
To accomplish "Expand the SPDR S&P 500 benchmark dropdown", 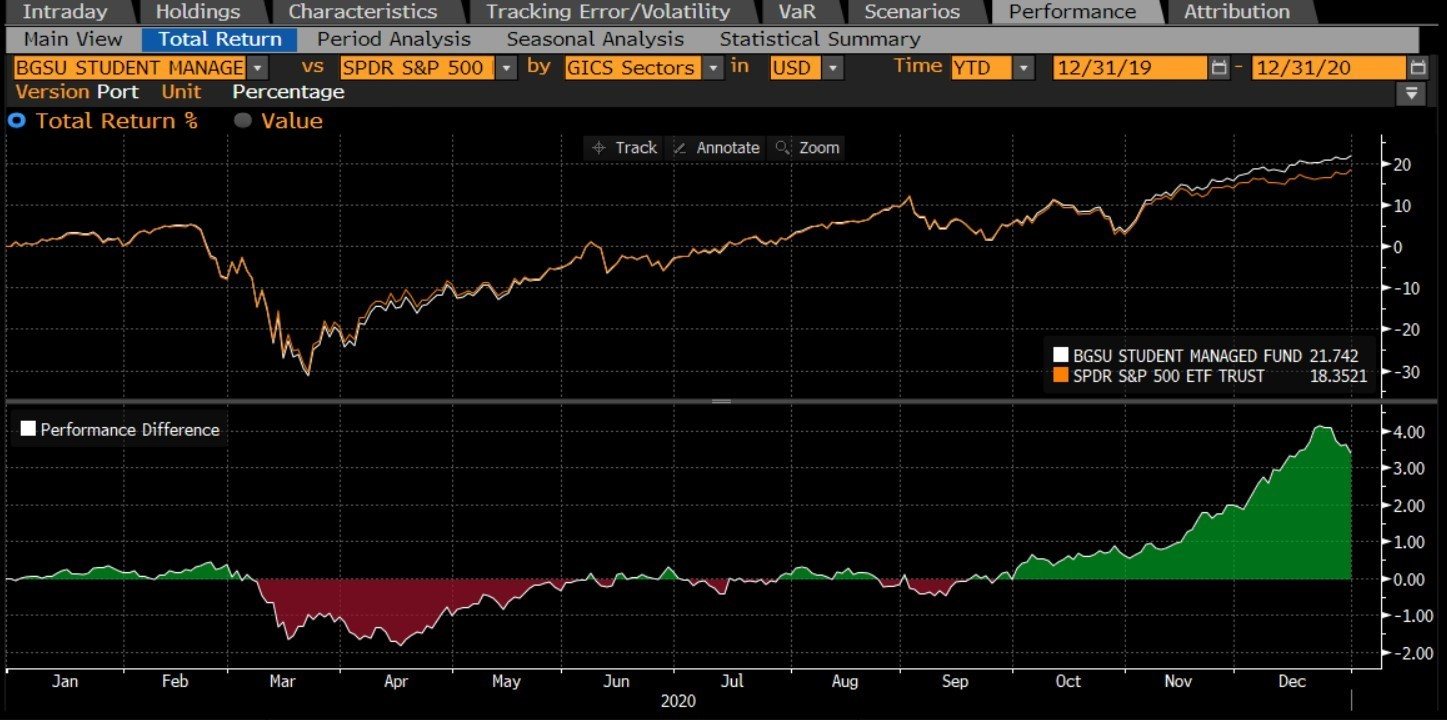I will pyautogui.click(x=507, y=68).
